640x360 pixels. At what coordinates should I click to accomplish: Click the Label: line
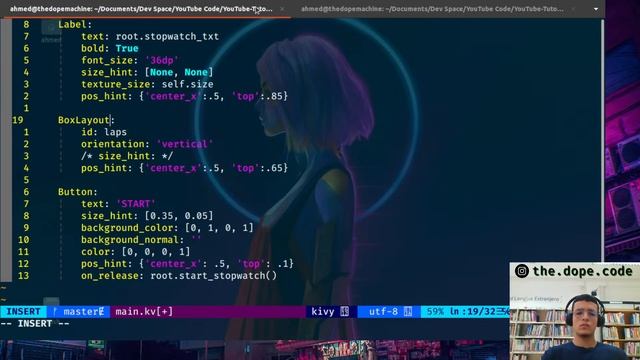(75, 24)
